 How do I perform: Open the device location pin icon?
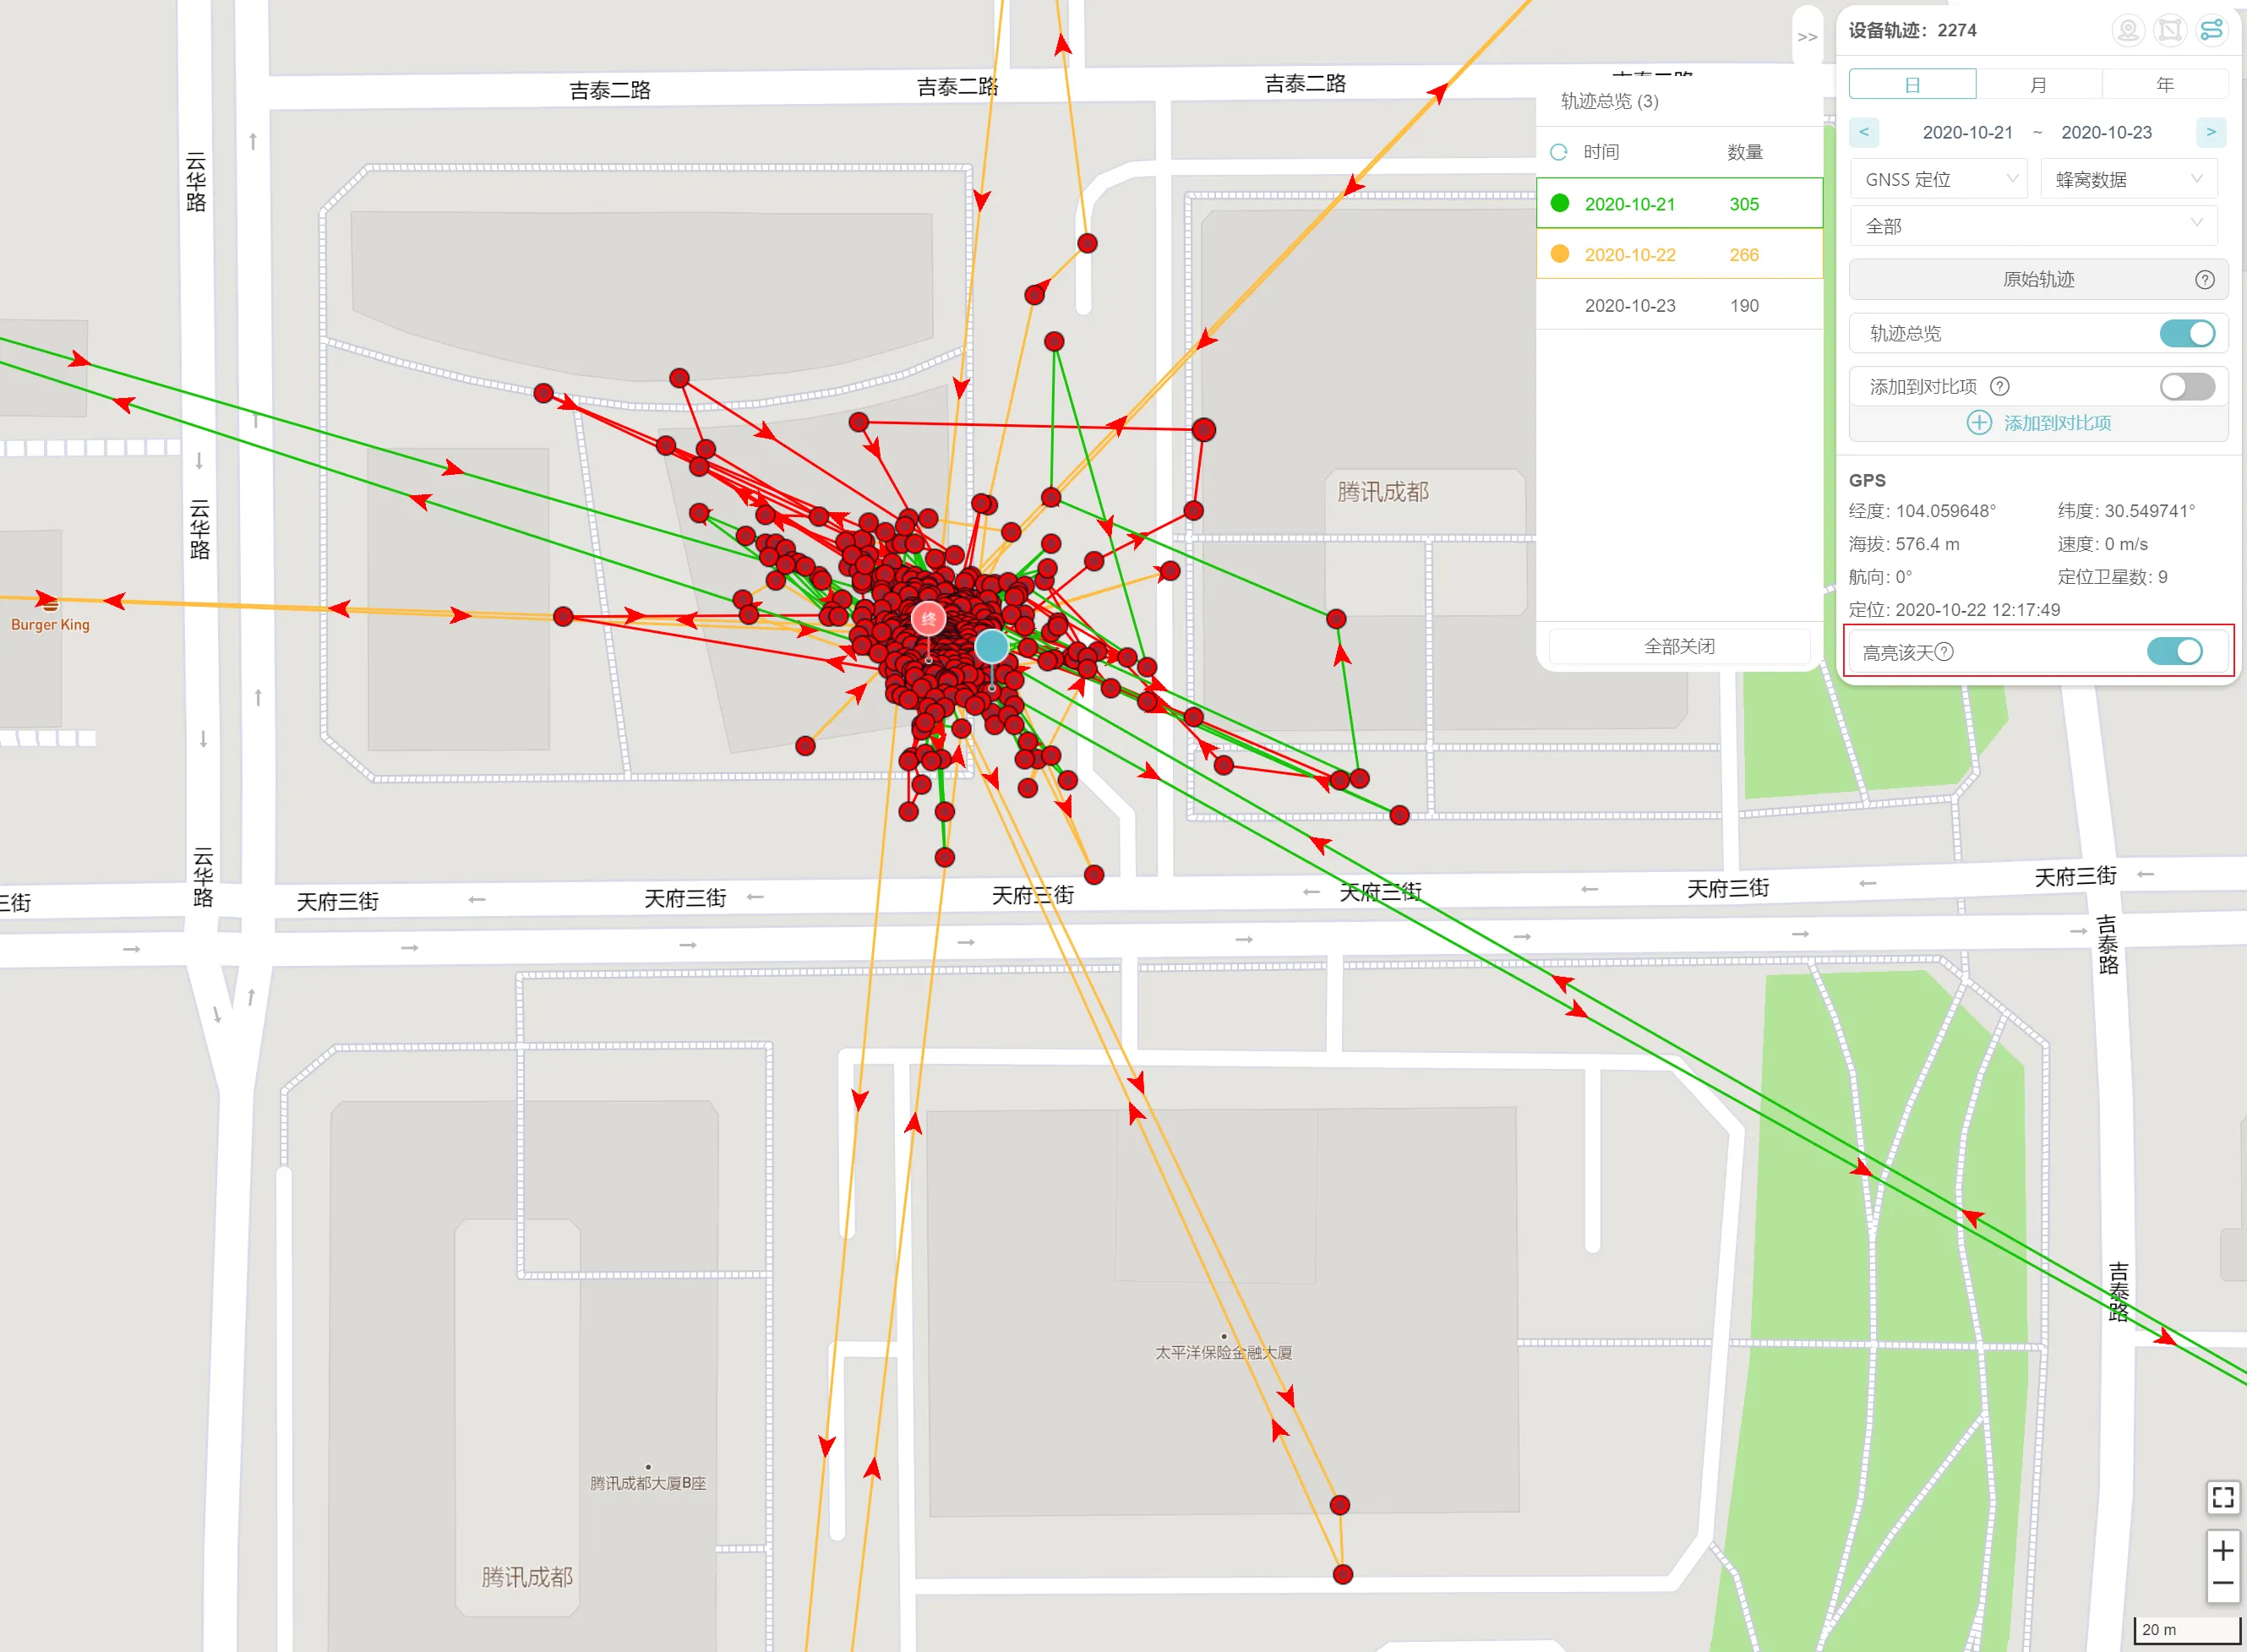tap(2128, 30)
